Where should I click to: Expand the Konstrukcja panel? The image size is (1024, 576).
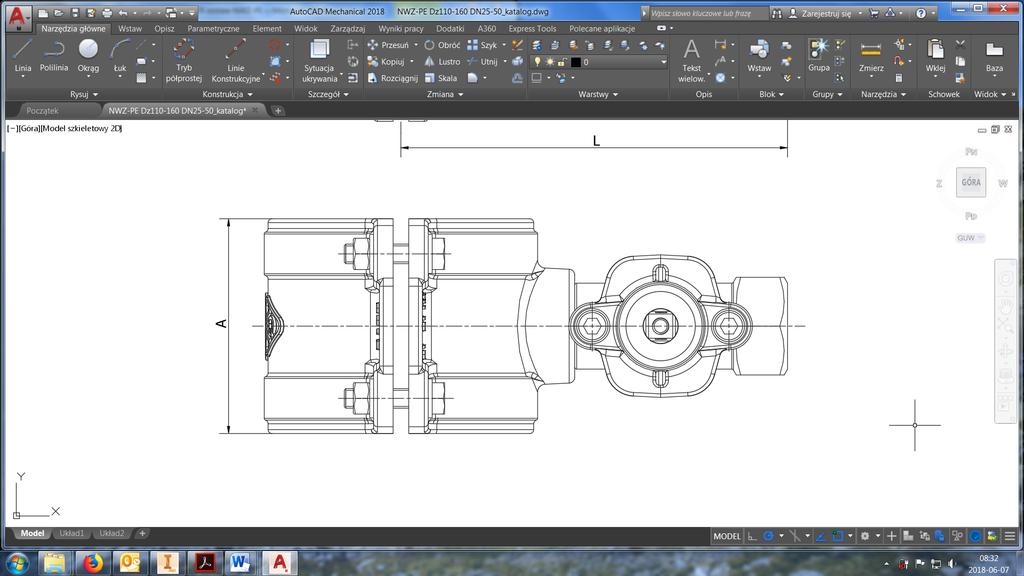227,94
